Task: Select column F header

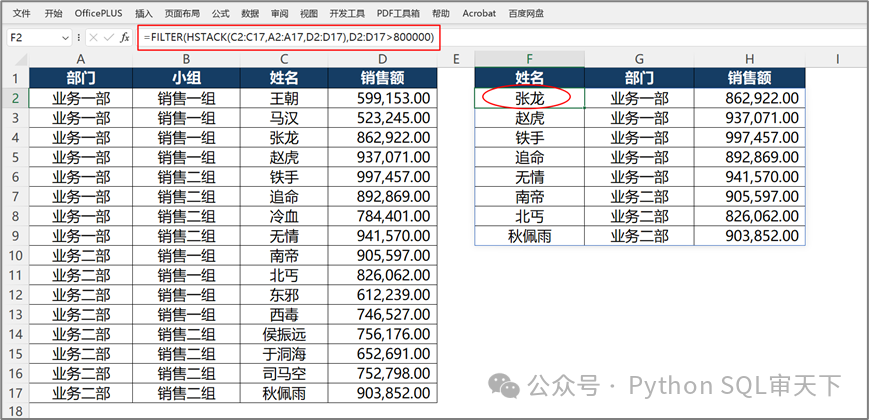Action: (529, 59)
